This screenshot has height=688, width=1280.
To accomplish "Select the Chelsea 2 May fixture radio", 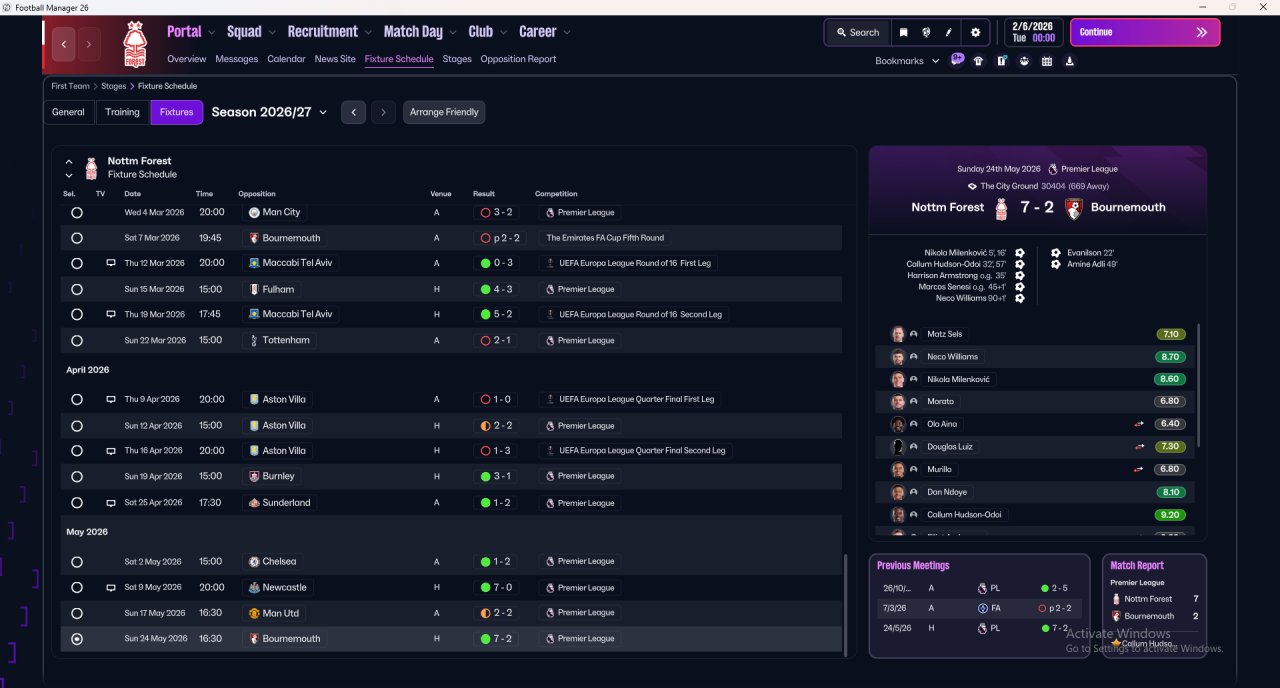I will [77, 562].
